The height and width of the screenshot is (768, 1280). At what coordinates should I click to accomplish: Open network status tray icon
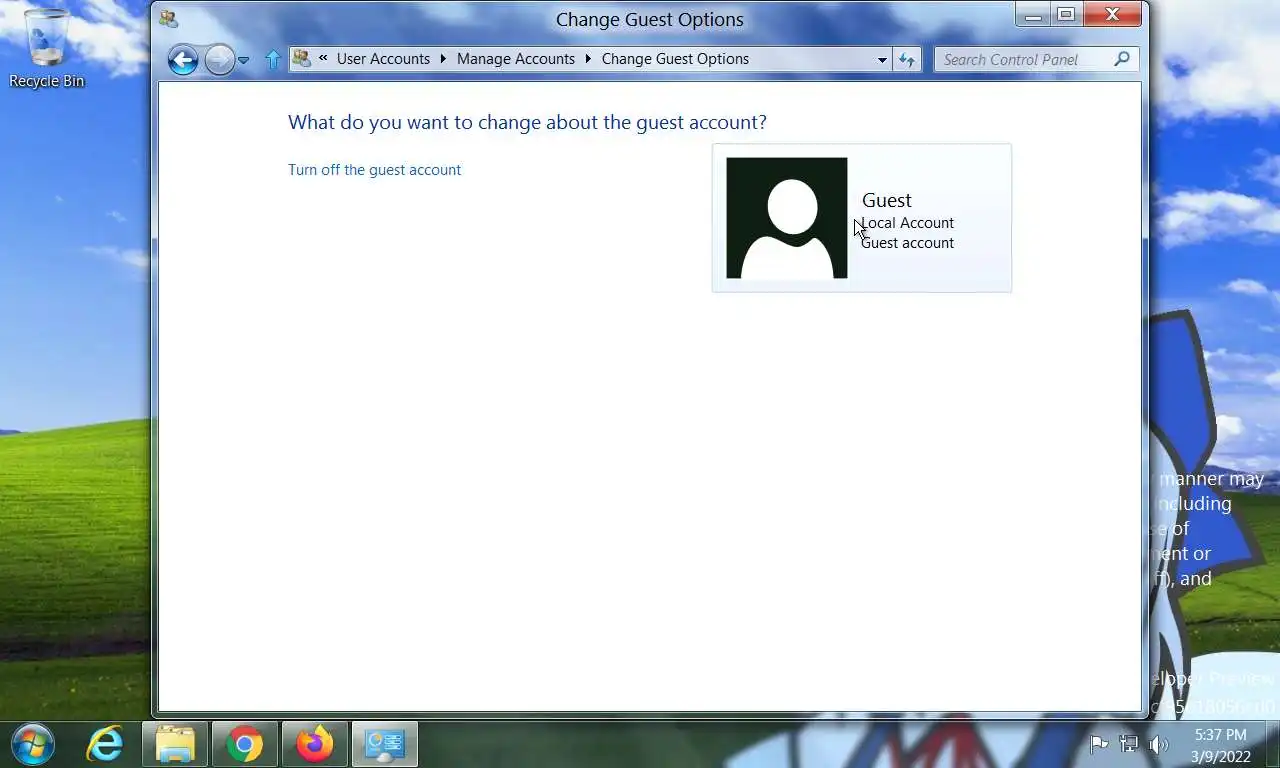coord(1129,744)
